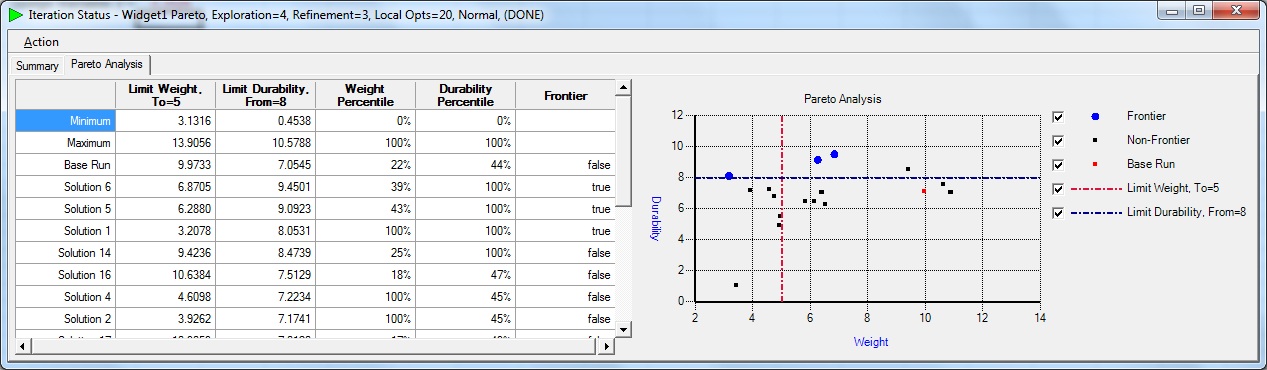The image size is (1267, 370).
Task: Select the Solution 2 row
Action: point(65,318)
